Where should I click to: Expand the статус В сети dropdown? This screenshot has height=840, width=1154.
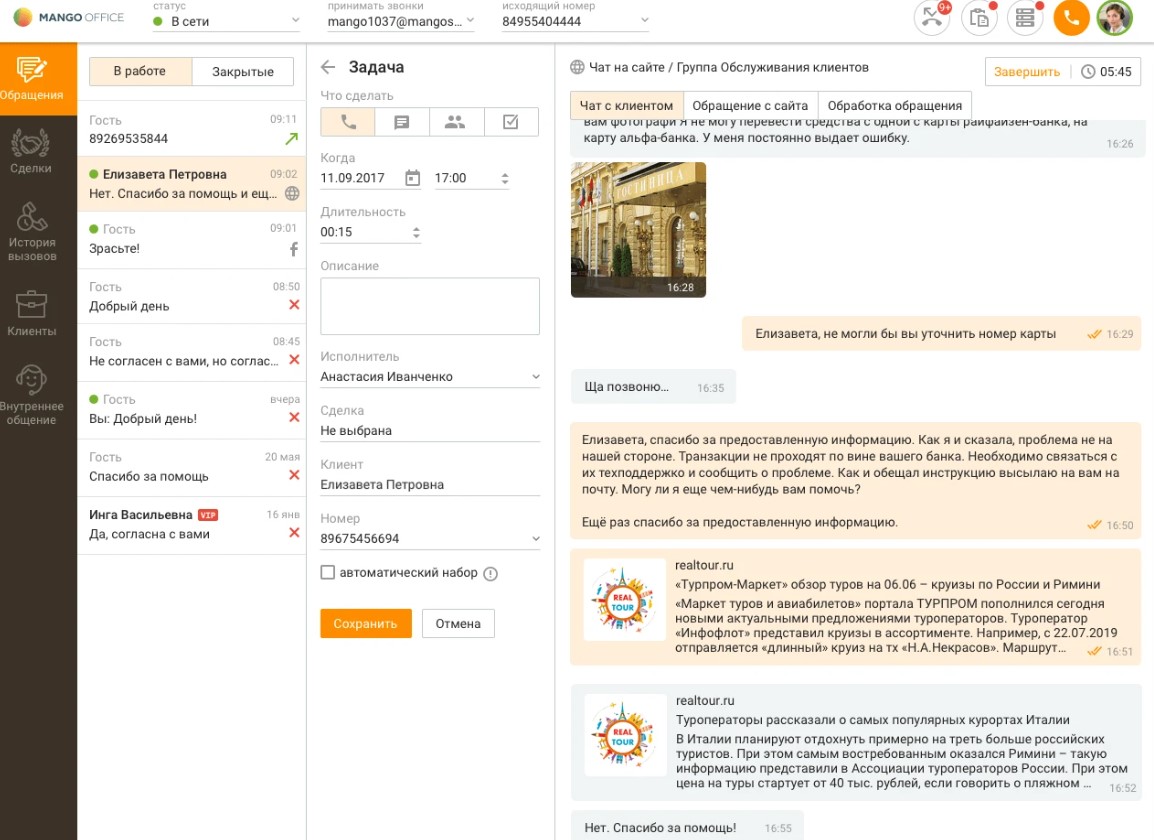pyautogui.click(x=226, y=21)
